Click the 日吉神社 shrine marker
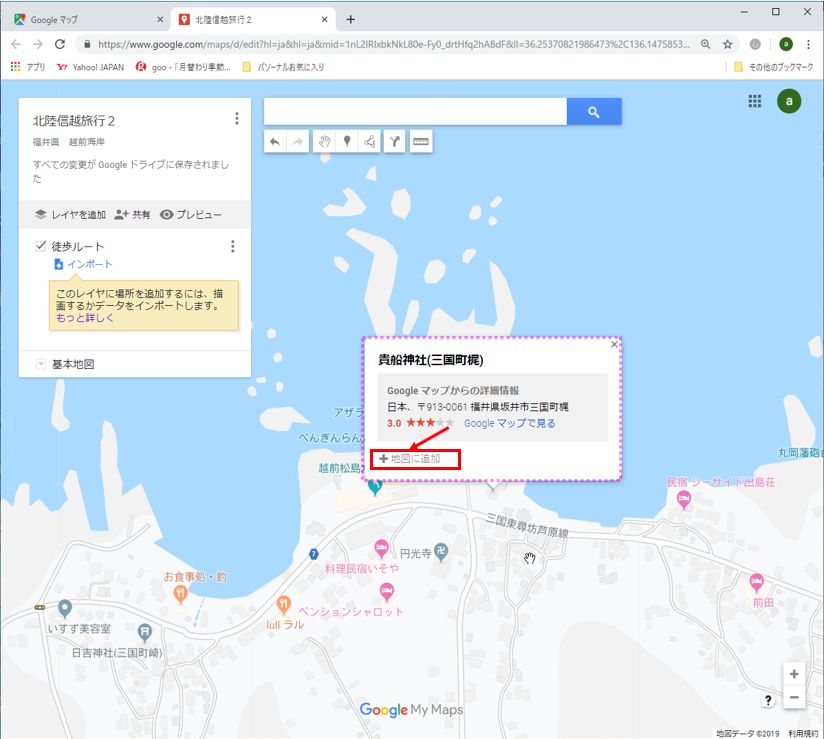824x739 pixels. coord(145,632)
